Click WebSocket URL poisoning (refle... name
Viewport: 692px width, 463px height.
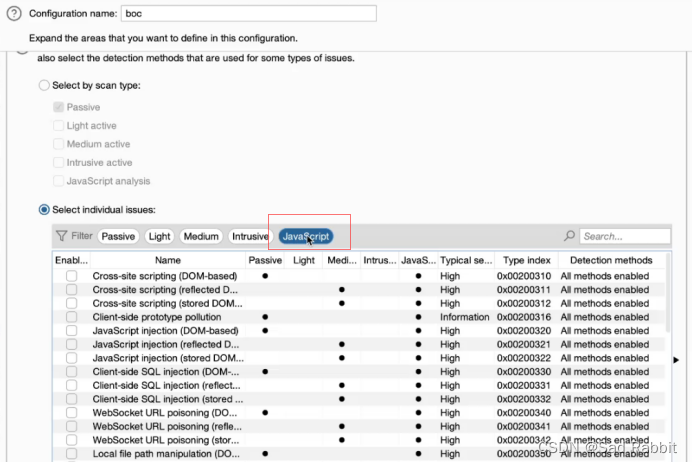click(167, 427)
